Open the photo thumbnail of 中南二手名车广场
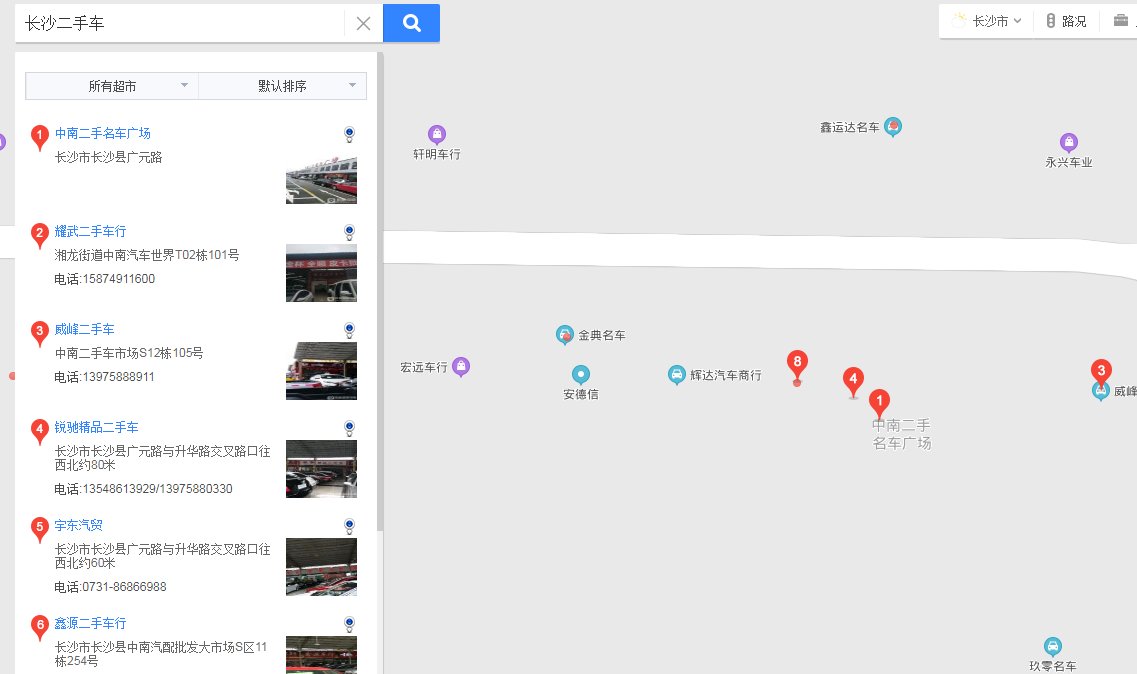 [321, 175]
